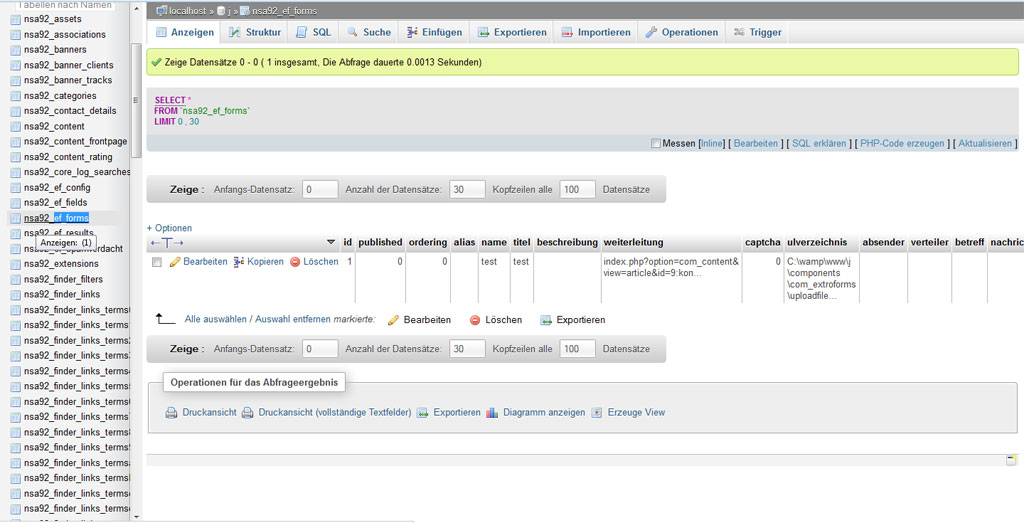The height and width of the screenshot is (523, 1024).
Task: Click the PHP-Code erzeugen link
Action: coord(902,144)
